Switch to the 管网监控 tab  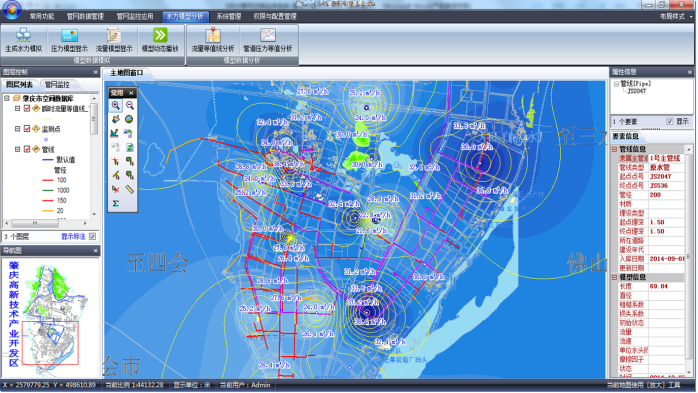[57, 85]
